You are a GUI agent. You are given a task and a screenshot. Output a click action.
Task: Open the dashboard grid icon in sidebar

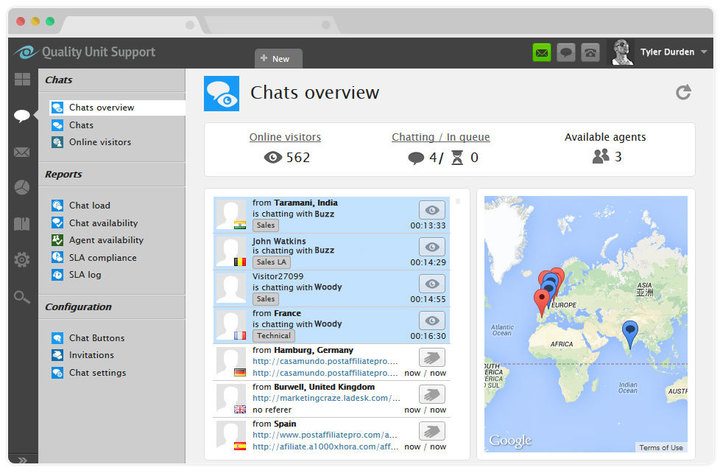coord(22,79)
